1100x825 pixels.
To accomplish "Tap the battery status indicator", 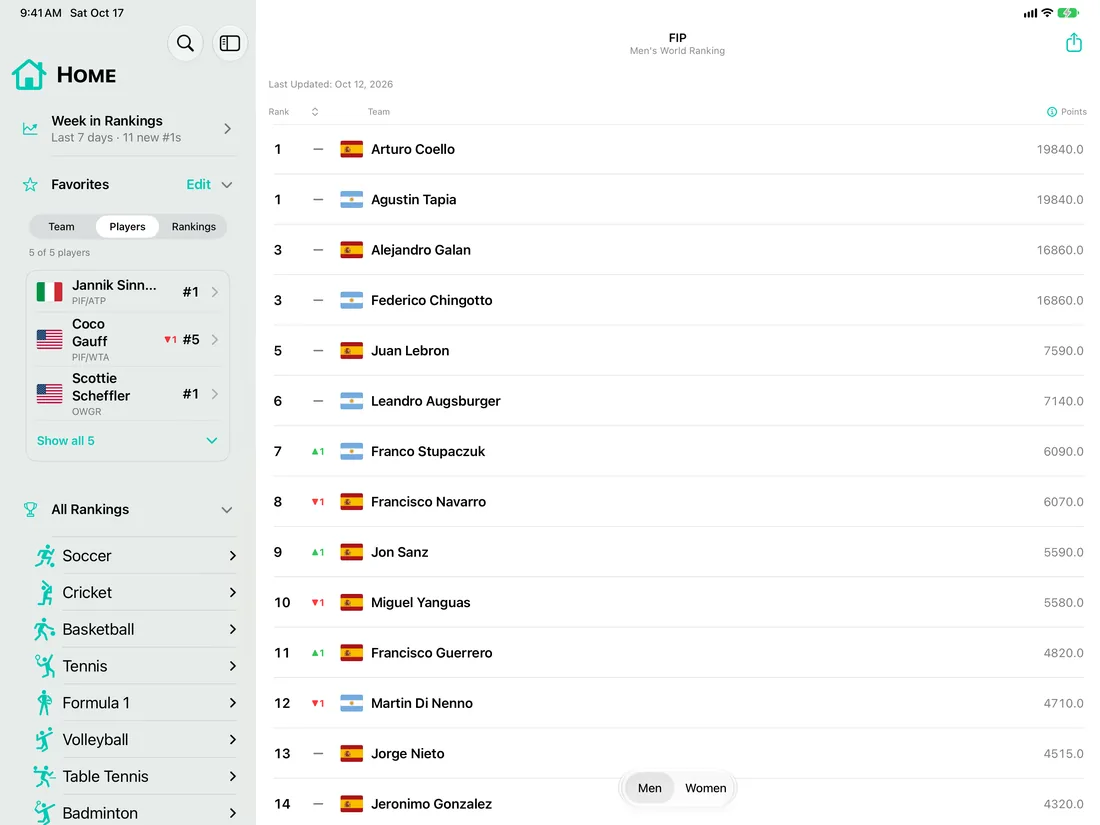I will 1068,13.
